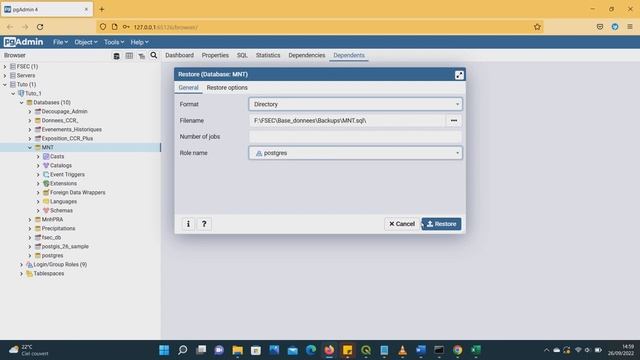Click the Filtered Rows icon in the Browser toolbar
640x360 pixels.
tap(141, 56)
